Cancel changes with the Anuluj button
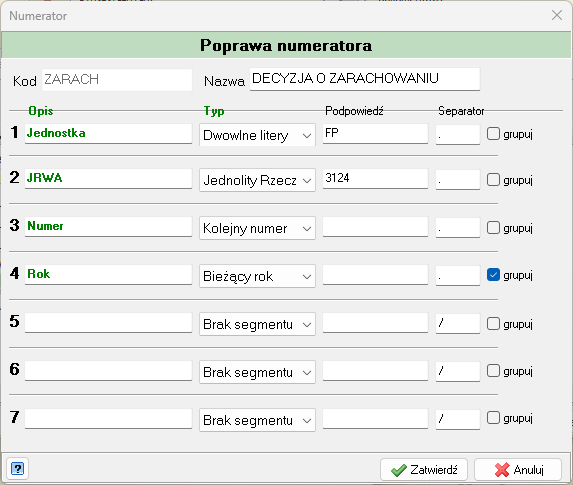Screen dimensions: 573x485 518,470
